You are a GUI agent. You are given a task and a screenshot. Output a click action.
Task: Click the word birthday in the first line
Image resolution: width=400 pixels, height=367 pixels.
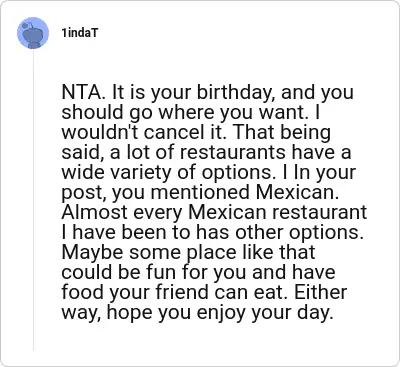(x=236, y=92)
